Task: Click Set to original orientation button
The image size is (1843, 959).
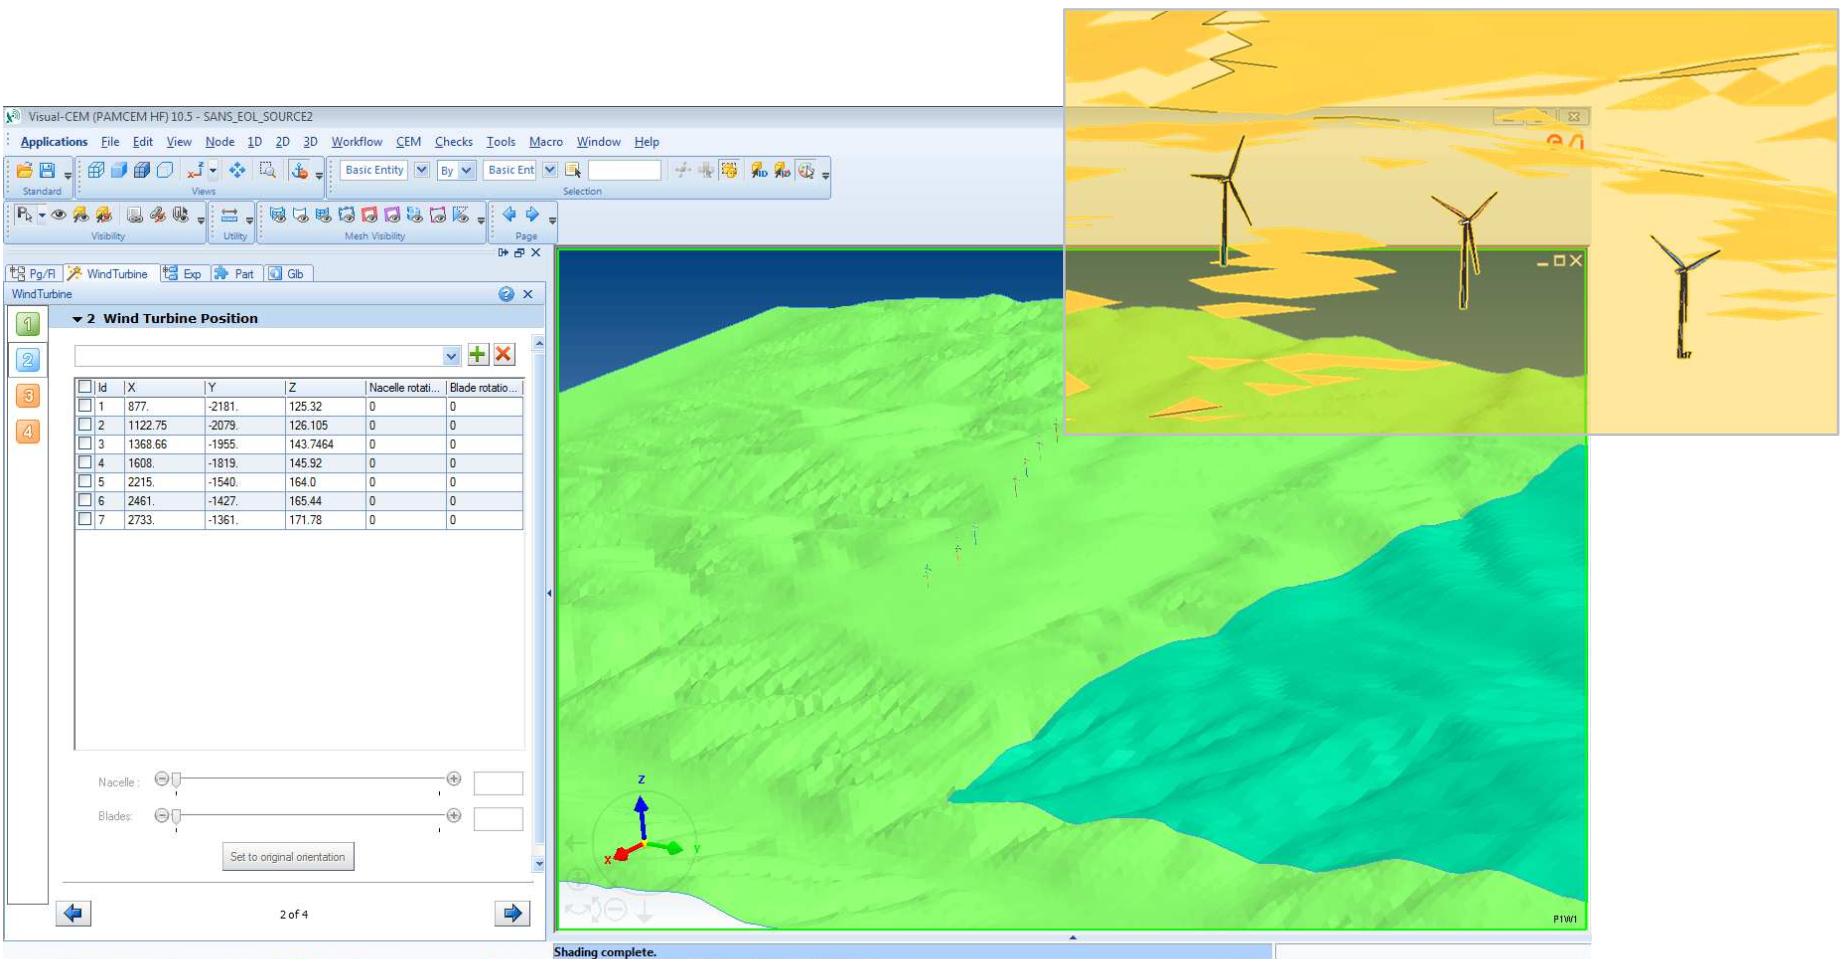Action: click(287, 857)
